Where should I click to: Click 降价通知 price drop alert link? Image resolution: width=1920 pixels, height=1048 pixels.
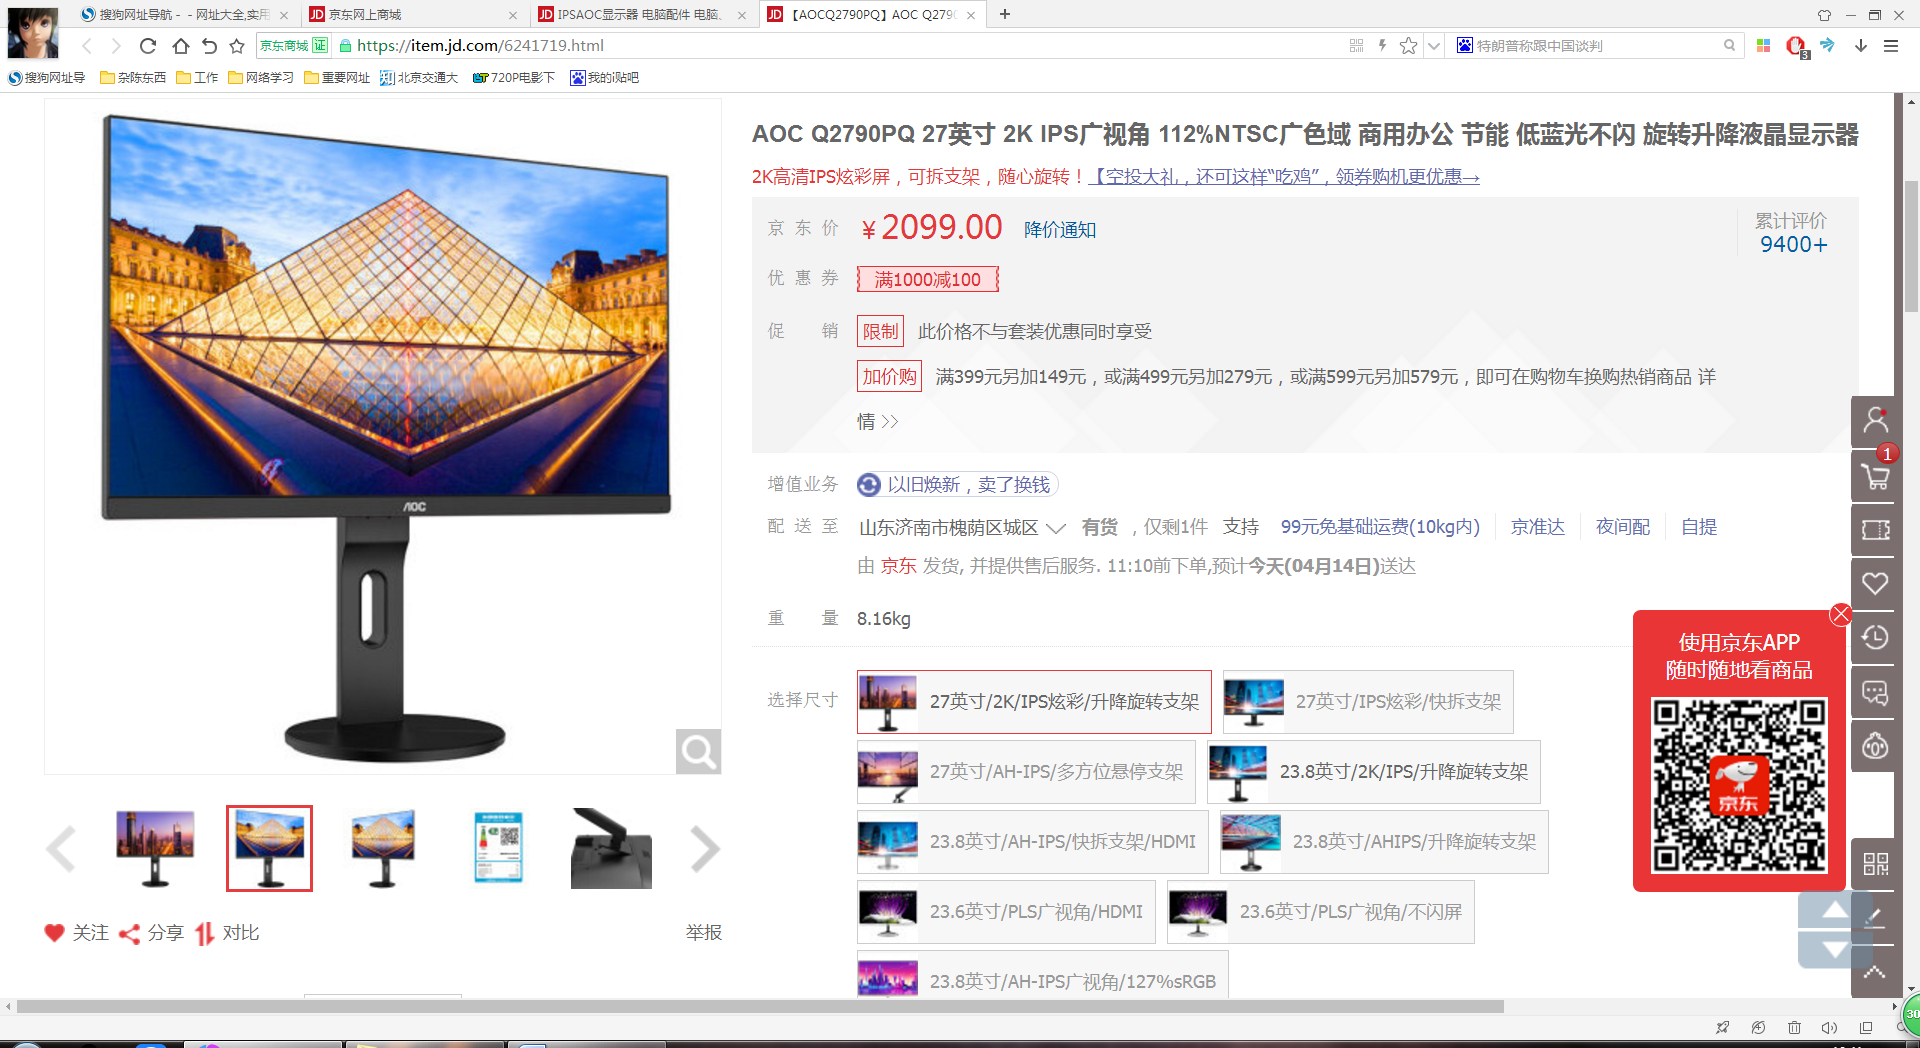1060,230
